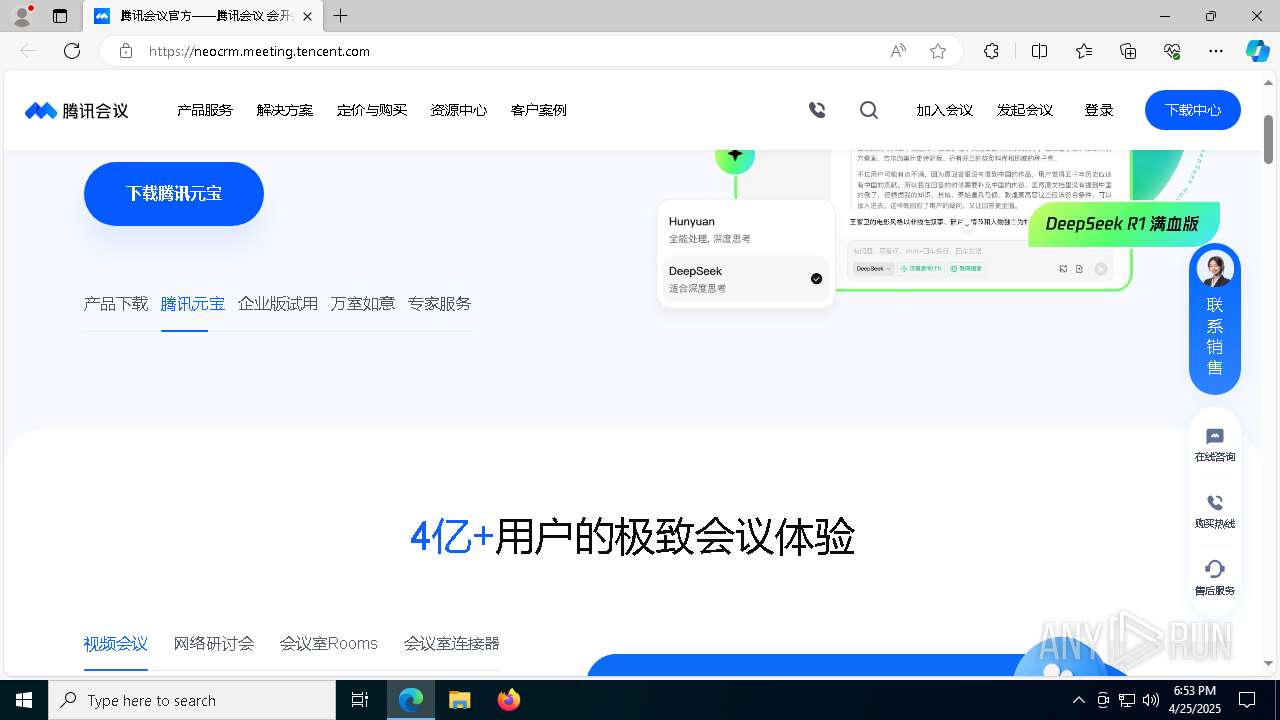Click 登录 link
The image size is (1280, 720).
[1099, 110]
